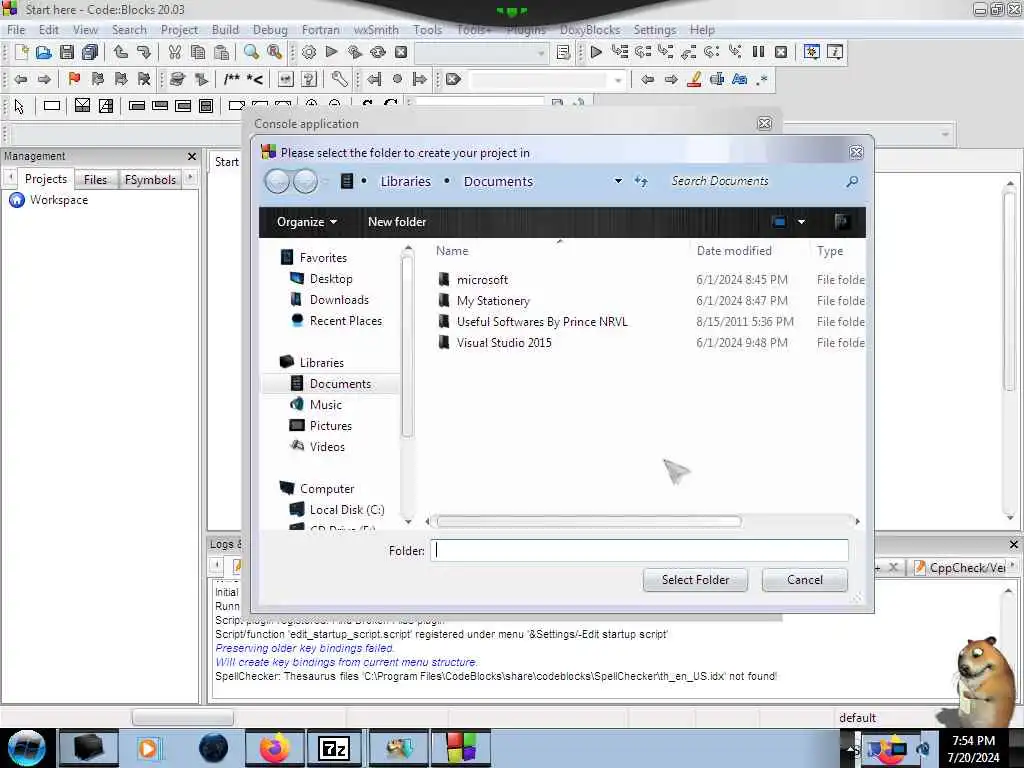Toggle the Match case Aa icon
Image resolution: width=1024 pixels, height=768 pixels.
[739, 80]
